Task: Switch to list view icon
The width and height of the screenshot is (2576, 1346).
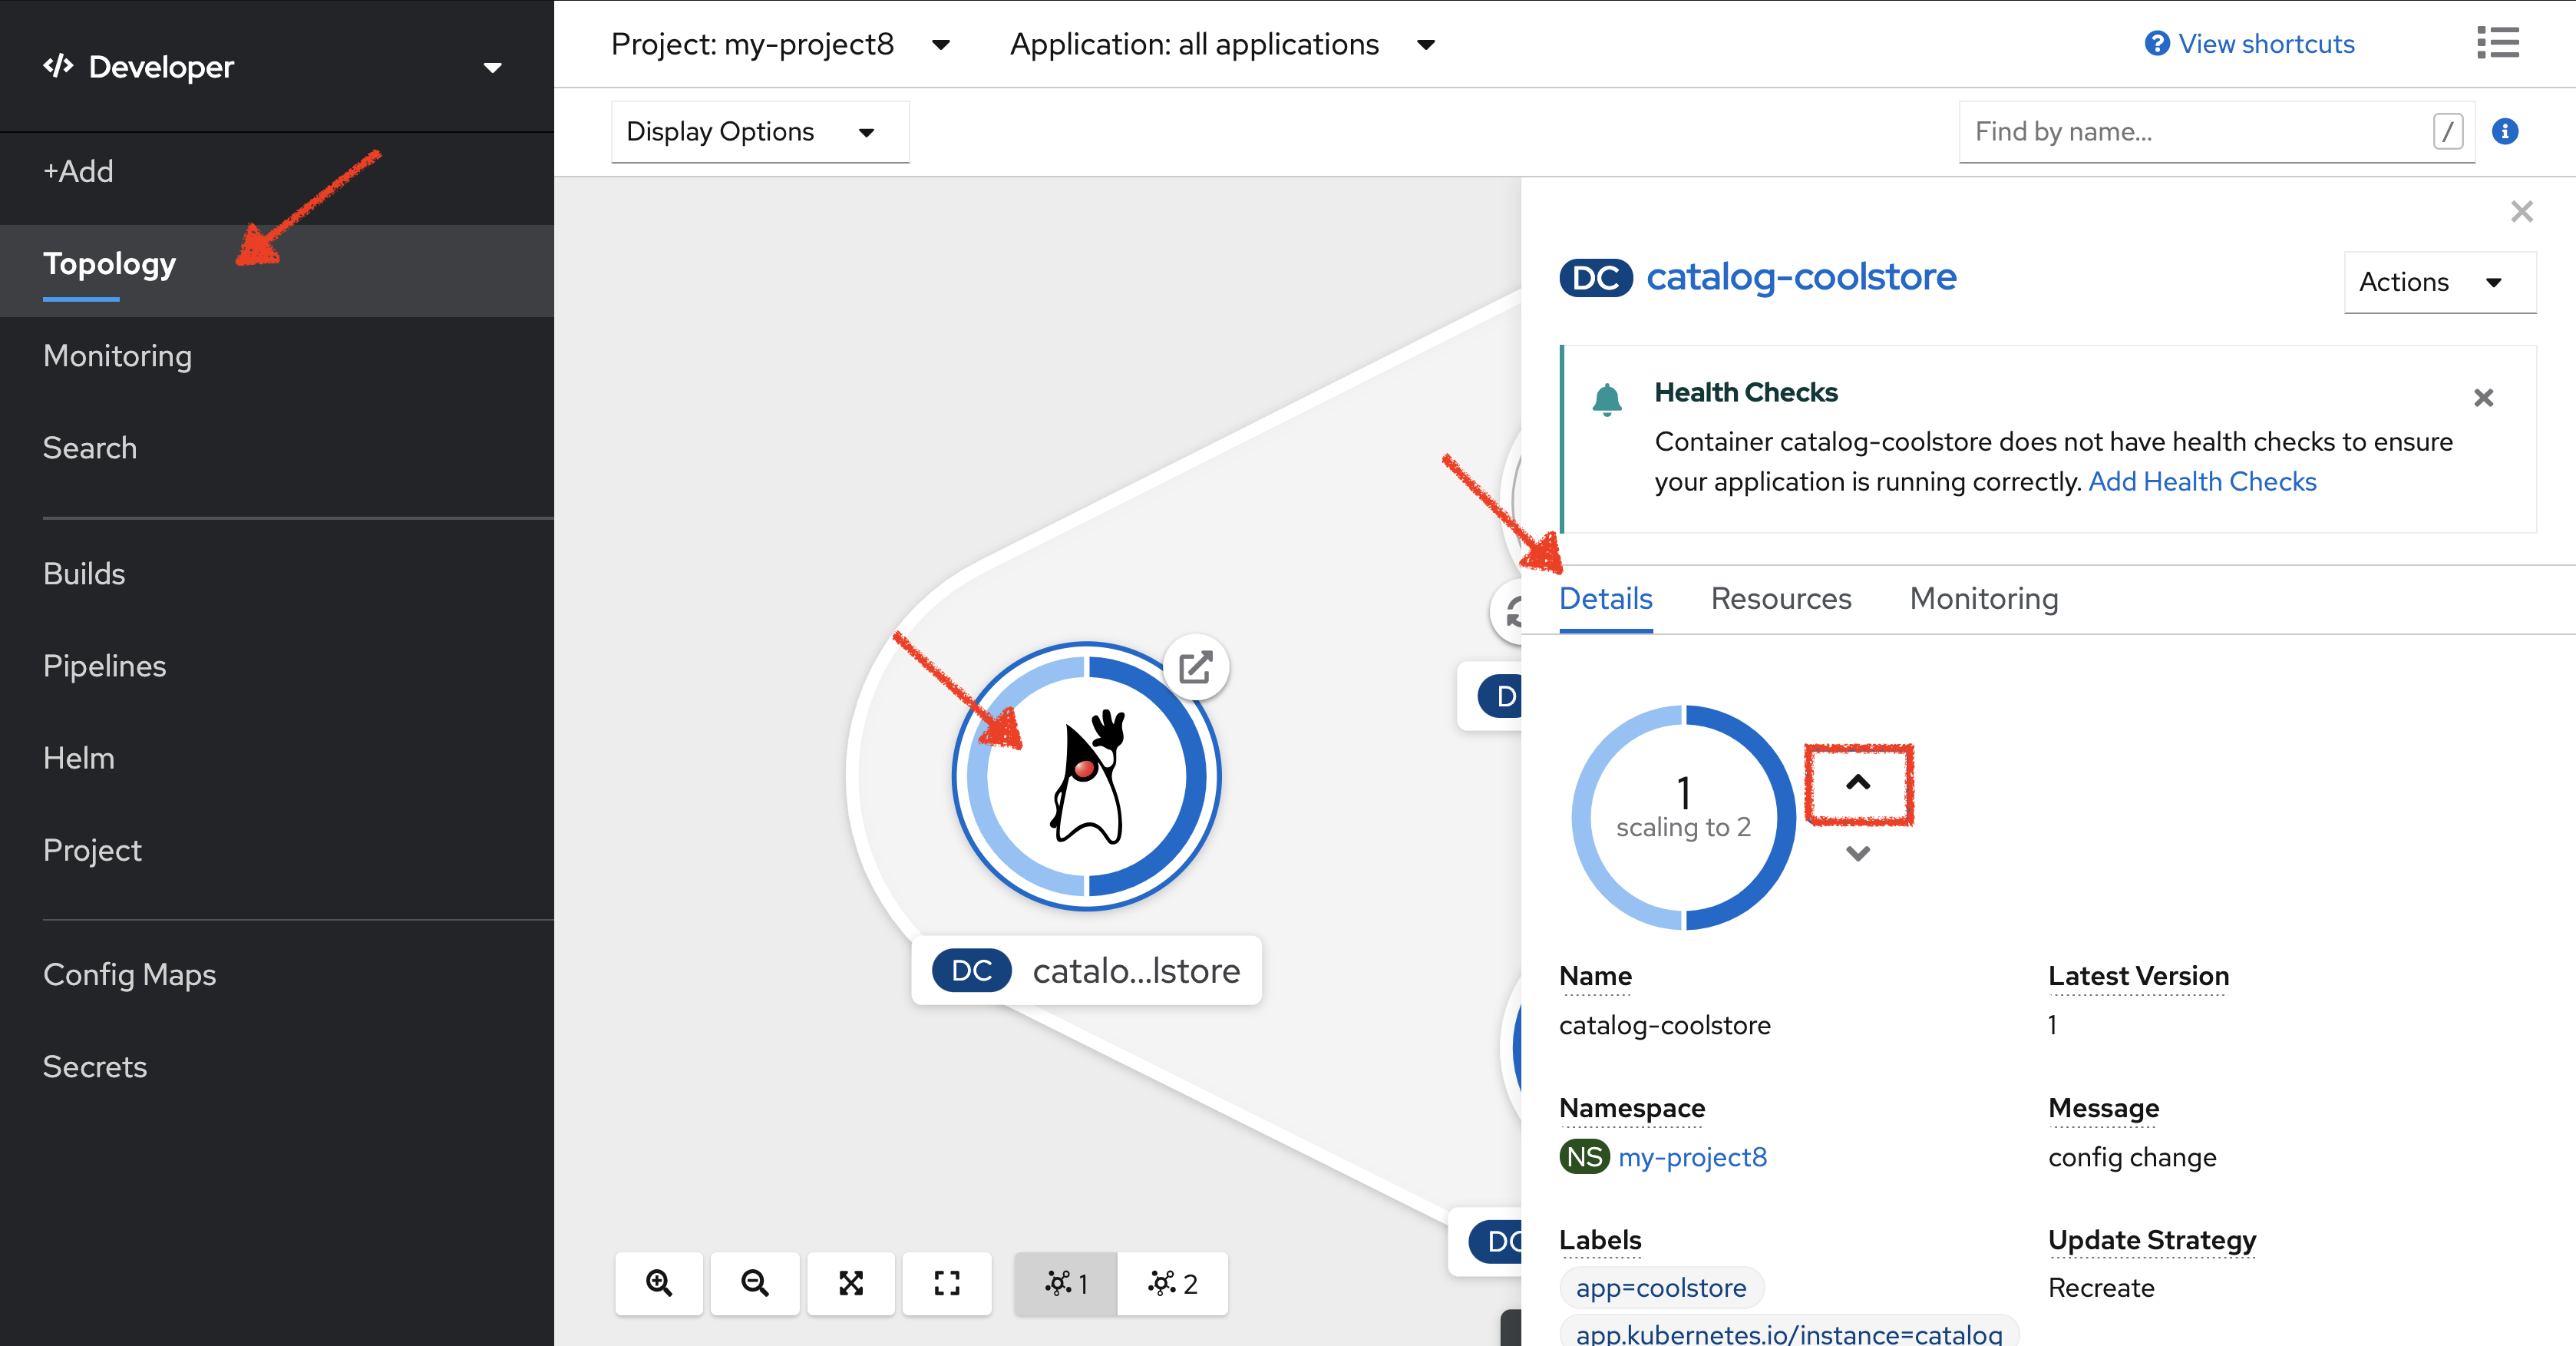Action: pos(2497,43)
